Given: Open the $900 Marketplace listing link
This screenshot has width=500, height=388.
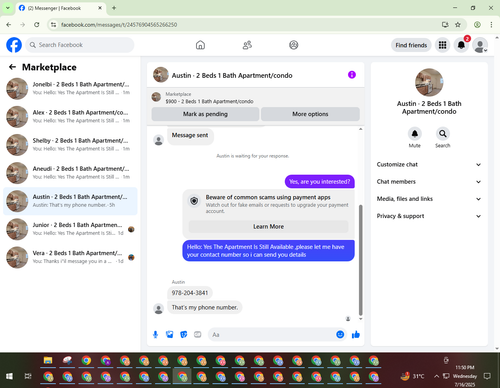Looking at the screenshot, I should [209, 101].
